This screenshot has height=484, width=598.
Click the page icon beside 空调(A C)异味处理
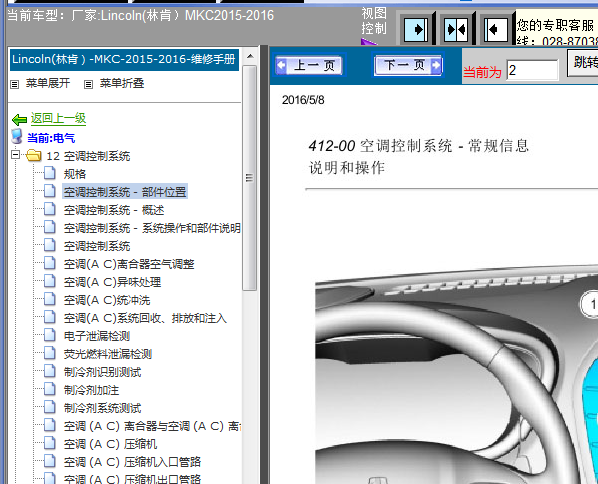pos(50,281)
